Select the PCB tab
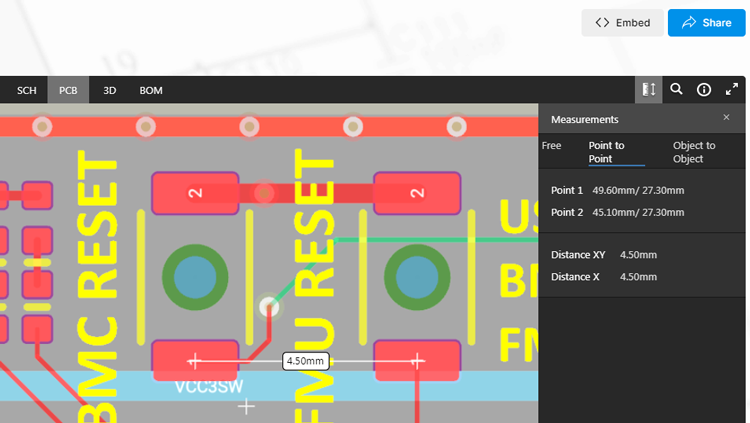750x423 pixels. pyautogui.click(x=68, y=90)
